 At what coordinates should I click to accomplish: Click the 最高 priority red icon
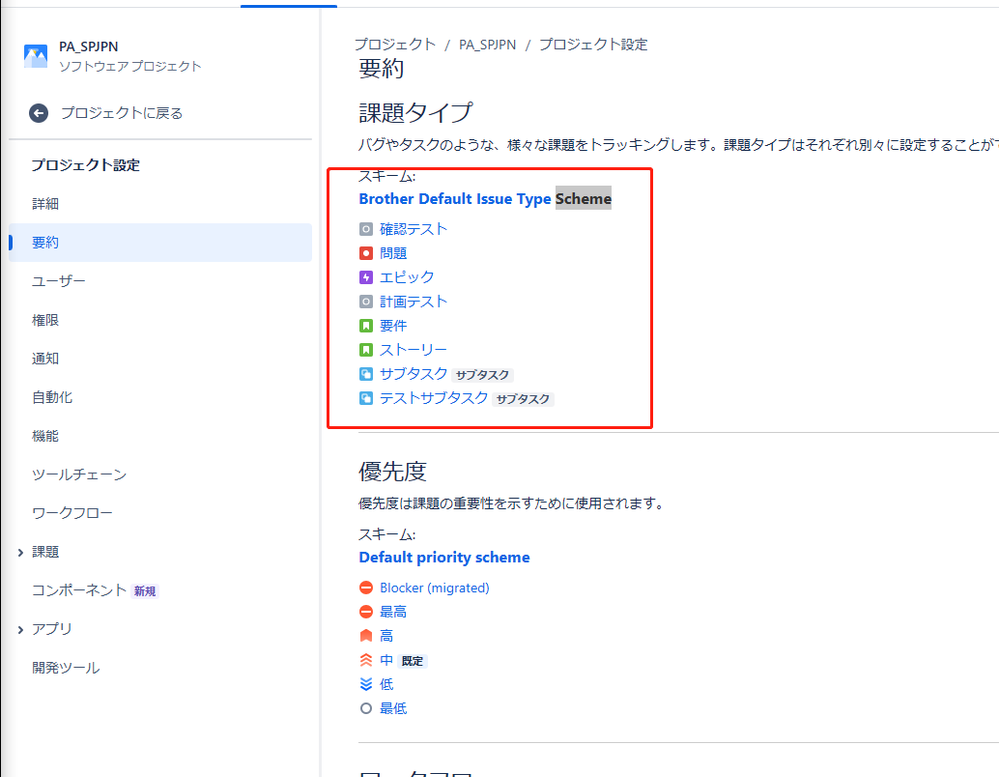point(366,611)
